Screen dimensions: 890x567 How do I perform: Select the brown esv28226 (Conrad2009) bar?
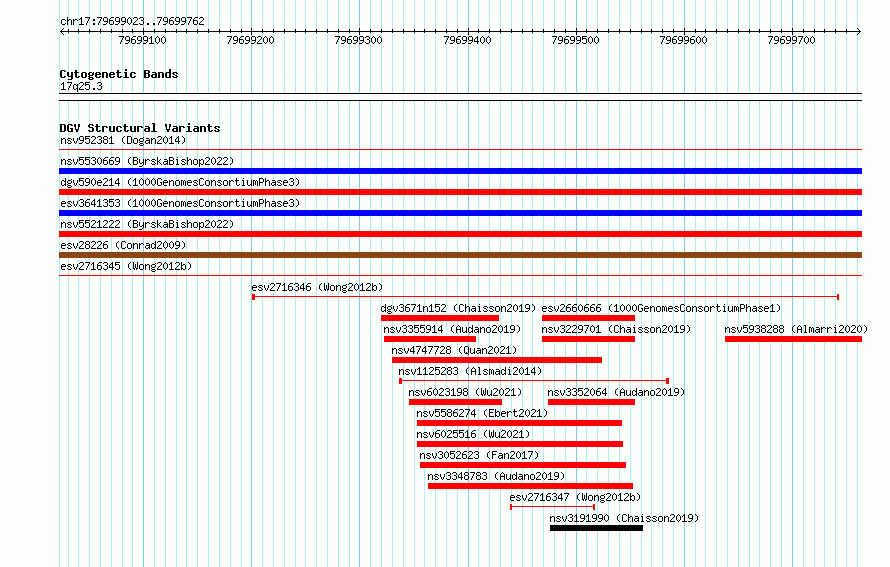click(460, 255)
